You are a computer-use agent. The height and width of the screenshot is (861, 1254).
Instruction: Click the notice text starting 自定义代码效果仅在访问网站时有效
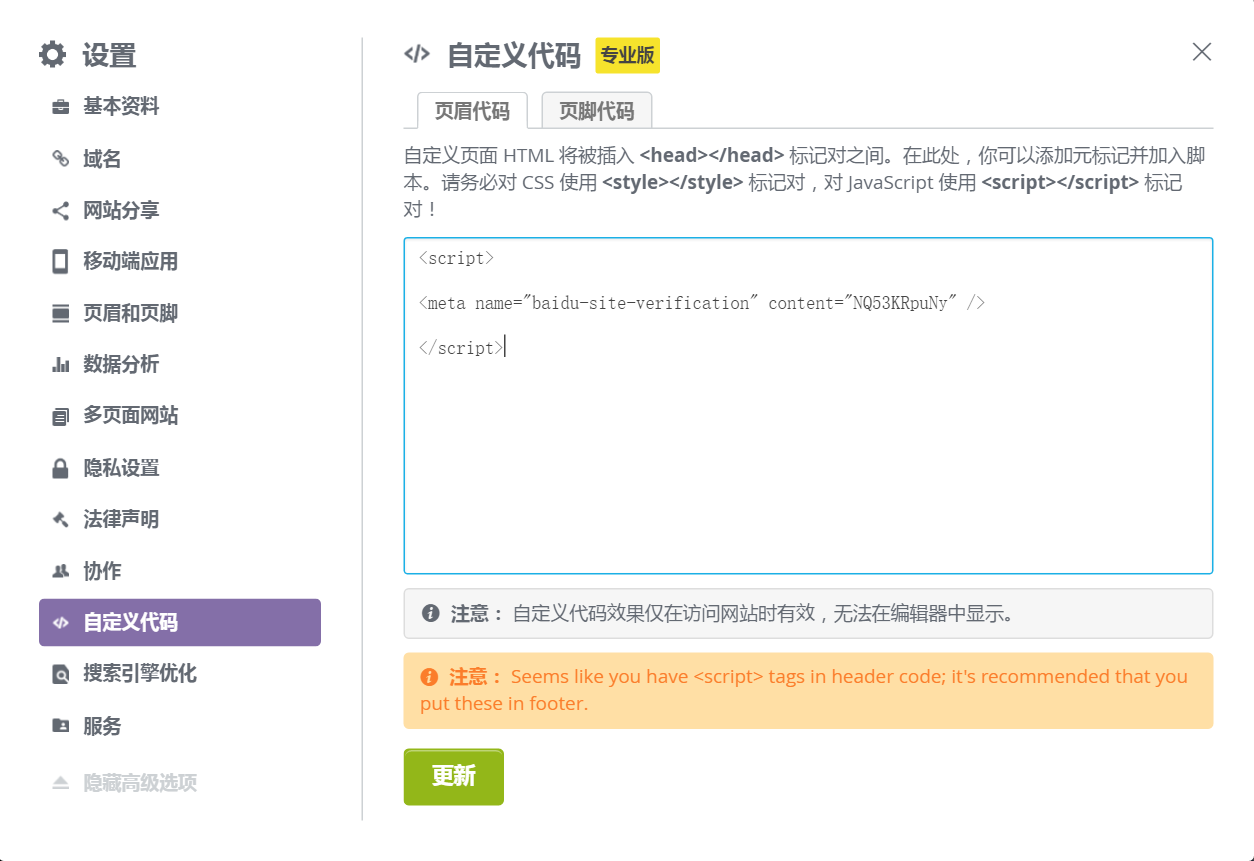coord(764,613)
